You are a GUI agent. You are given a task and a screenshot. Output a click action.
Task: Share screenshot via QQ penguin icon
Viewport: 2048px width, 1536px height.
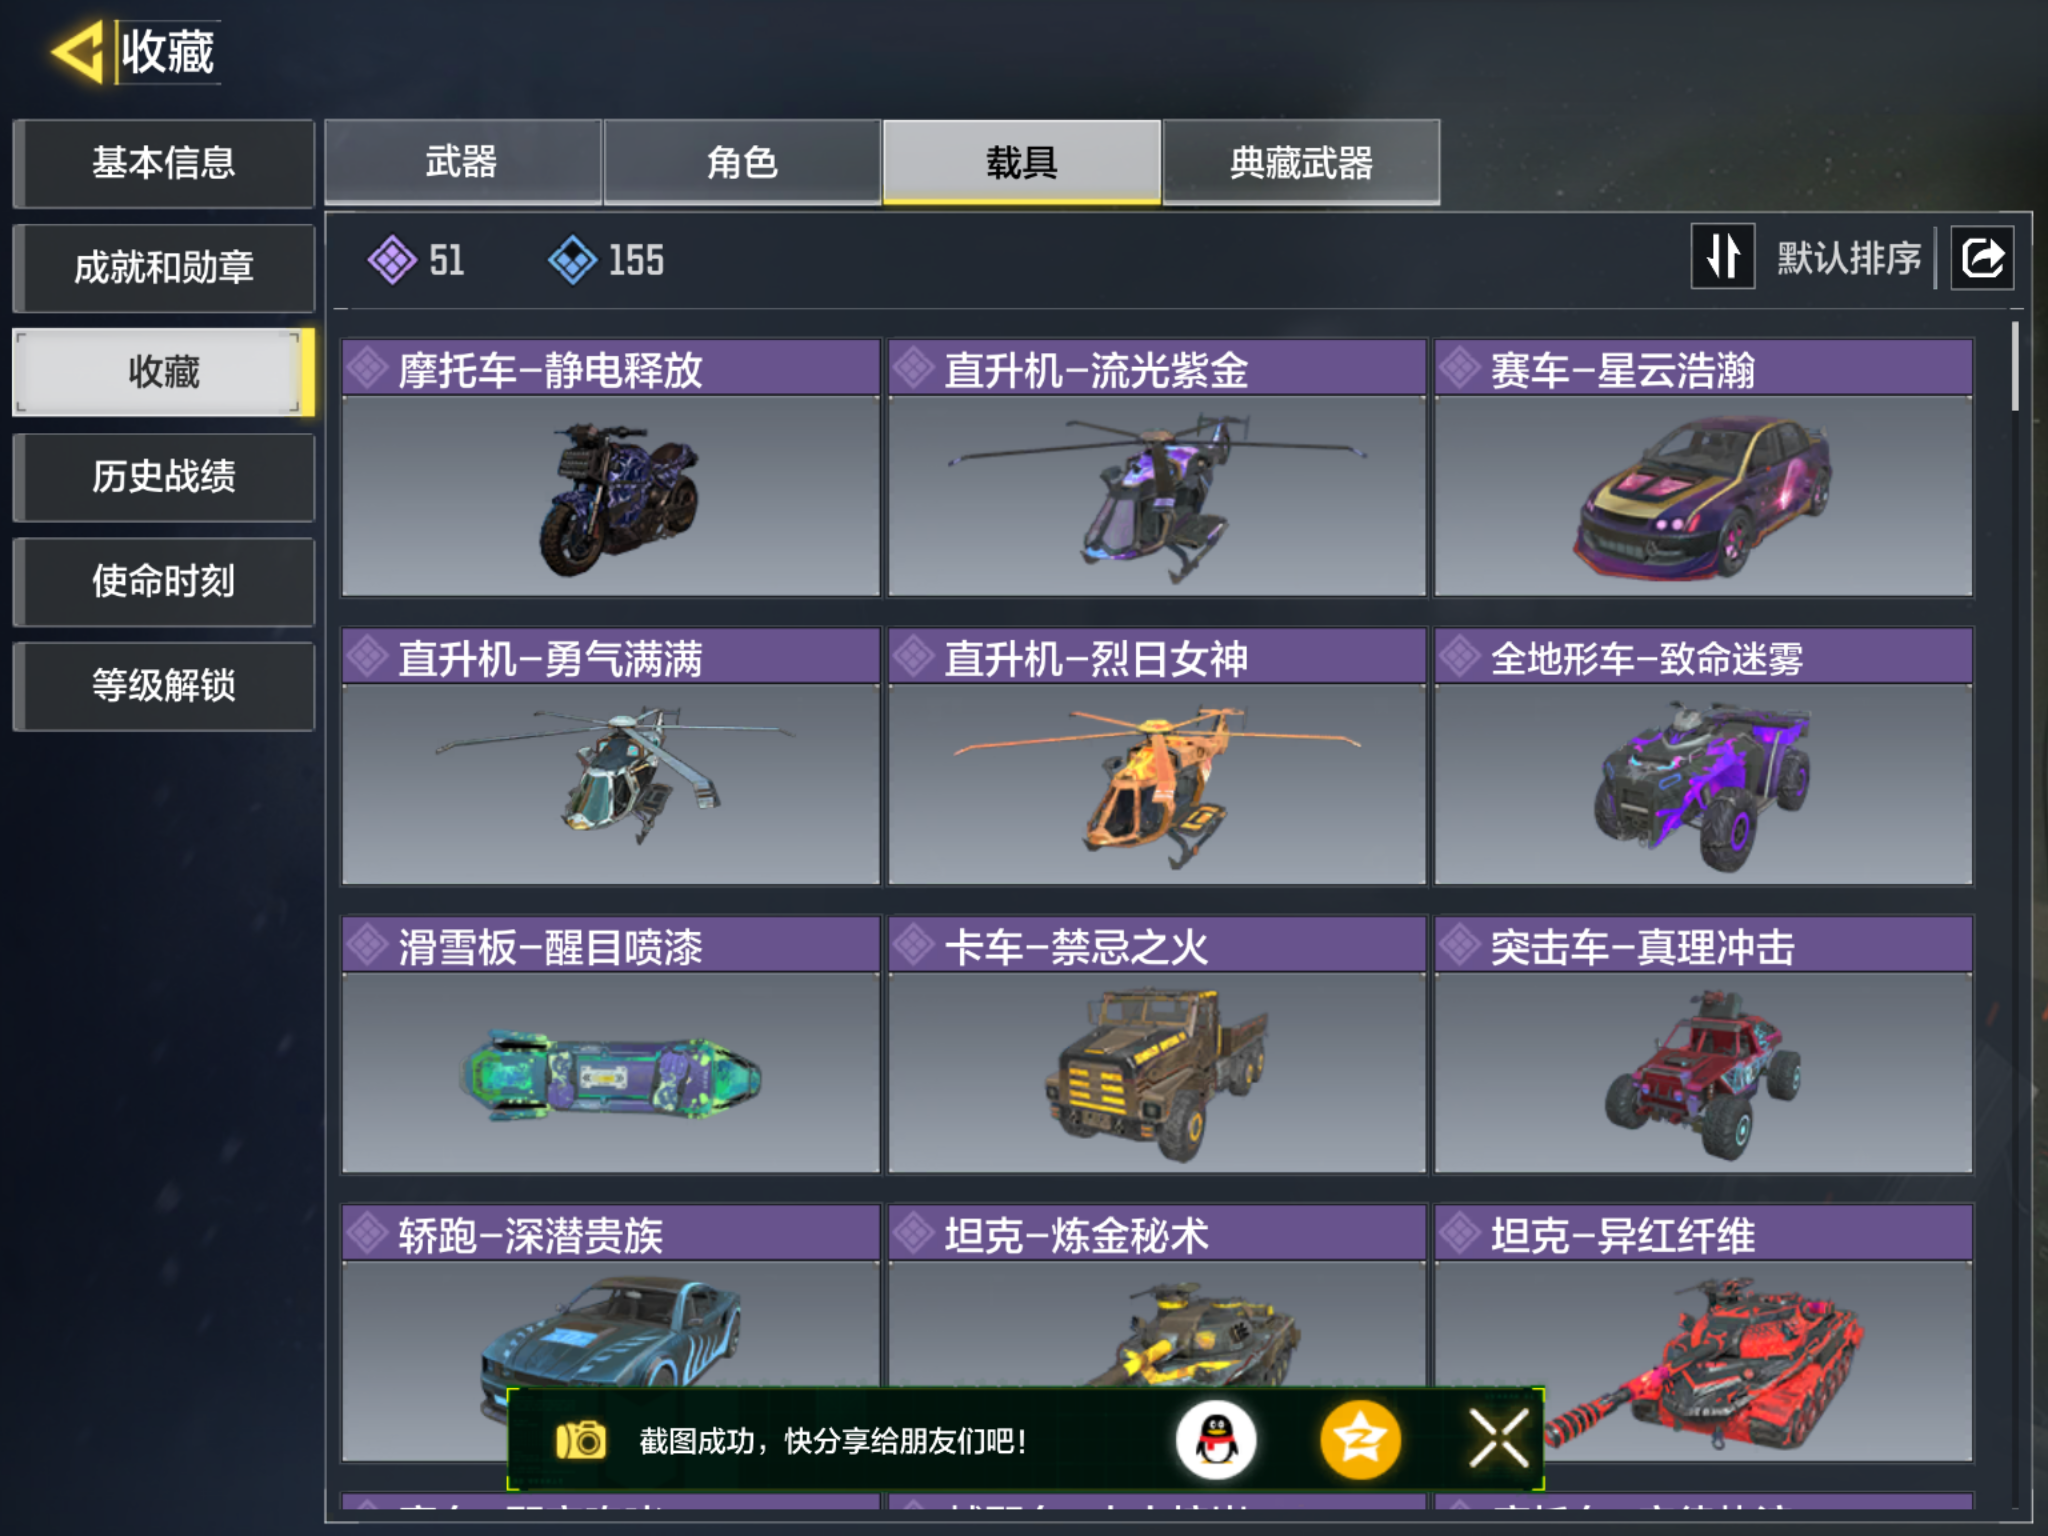(x=1216, y=1440)
